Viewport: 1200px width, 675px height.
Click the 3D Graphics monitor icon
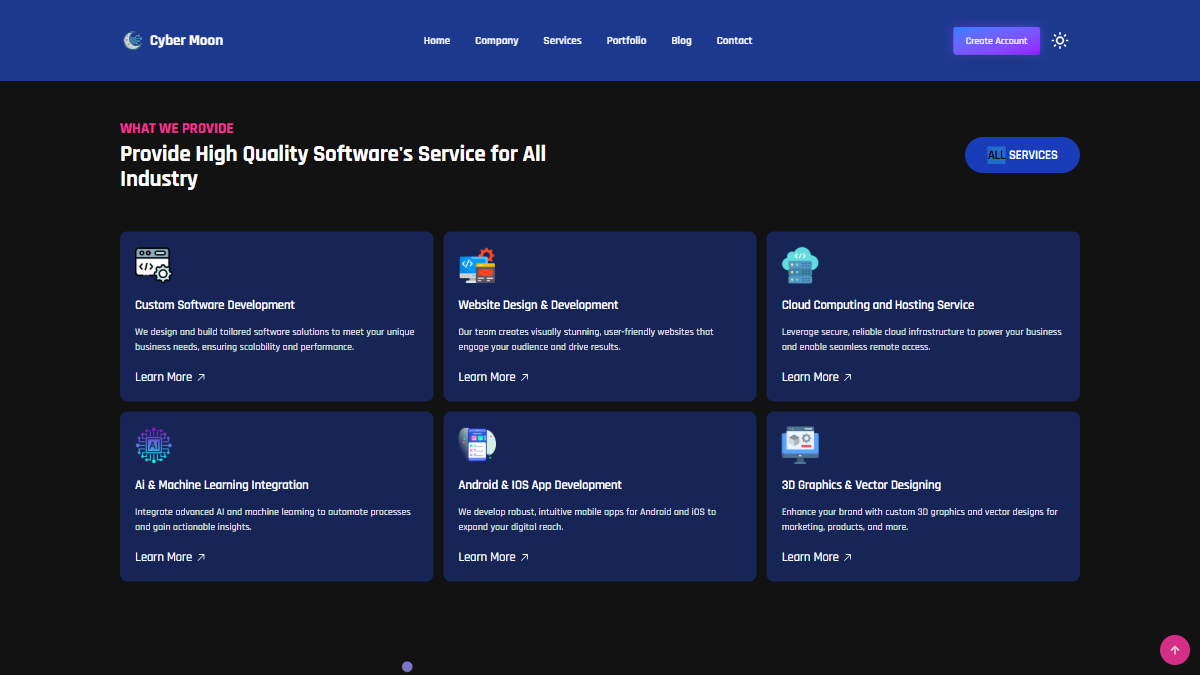coord(800,445)
